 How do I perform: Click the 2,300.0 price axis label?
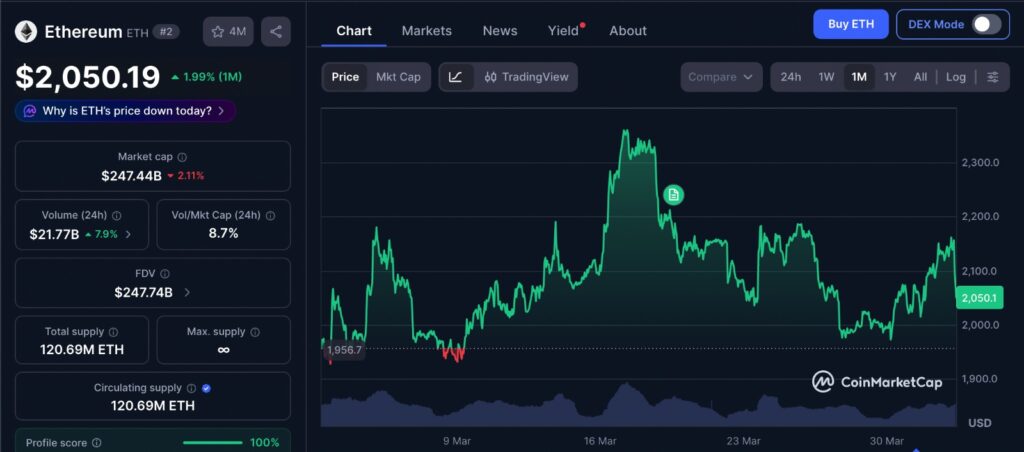pos(980,163)
